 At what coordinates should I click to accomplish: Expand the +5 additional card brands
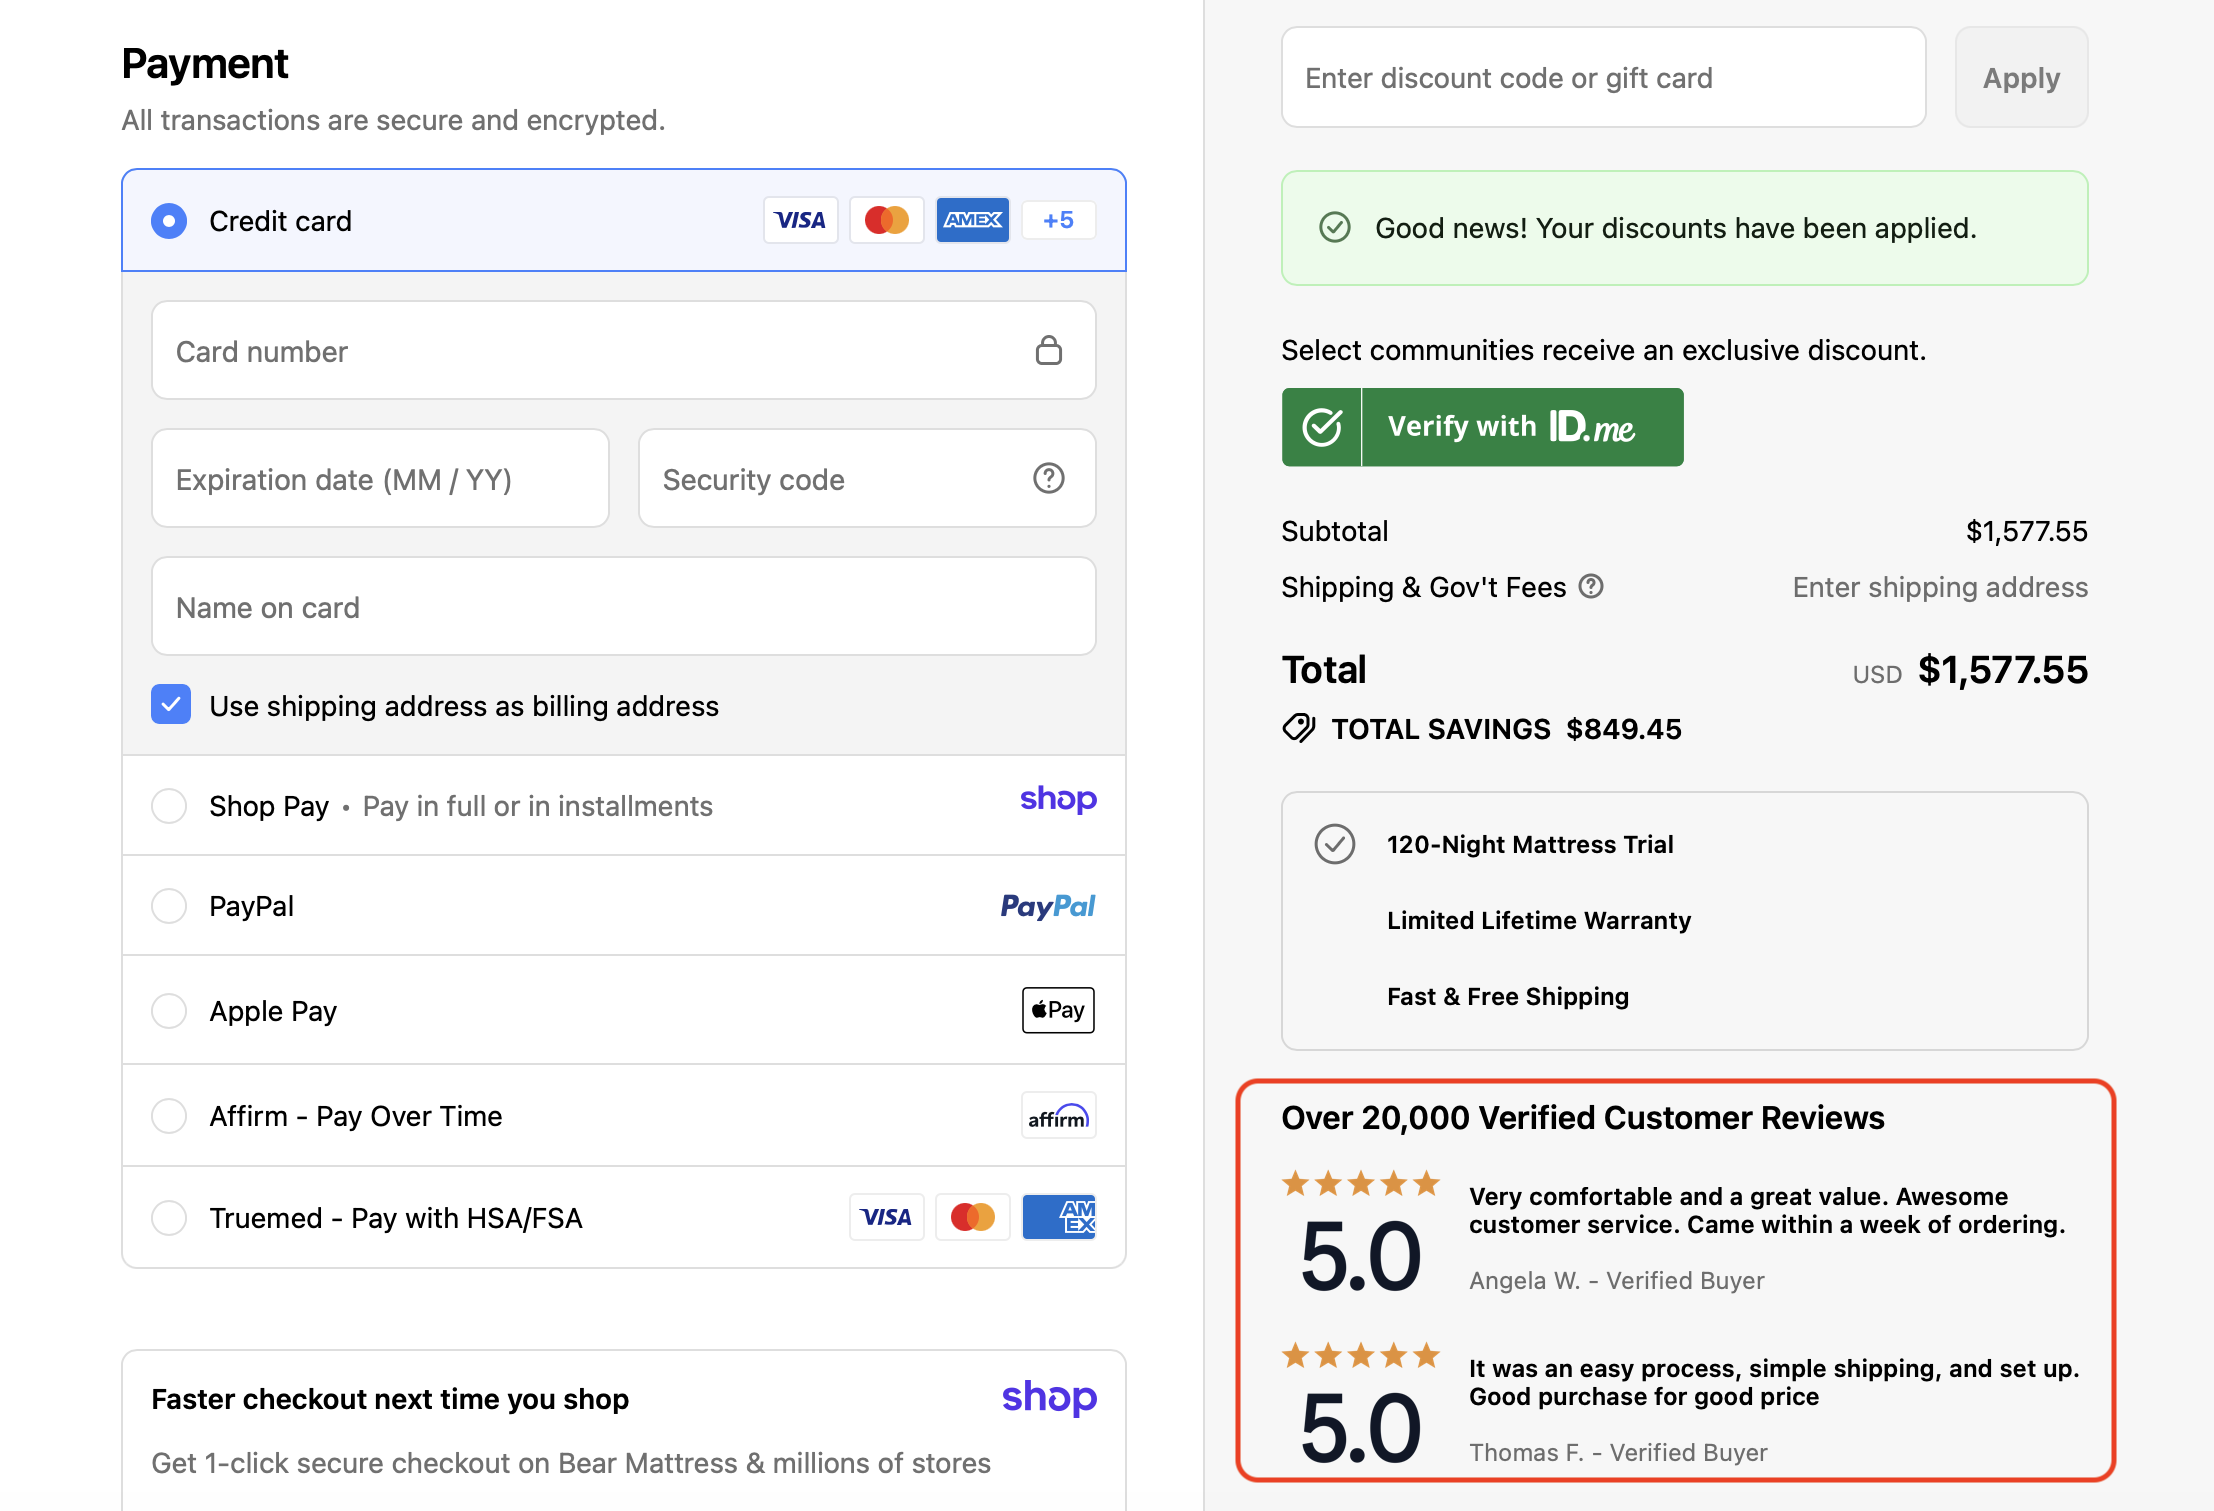[x=1058, y=220]
